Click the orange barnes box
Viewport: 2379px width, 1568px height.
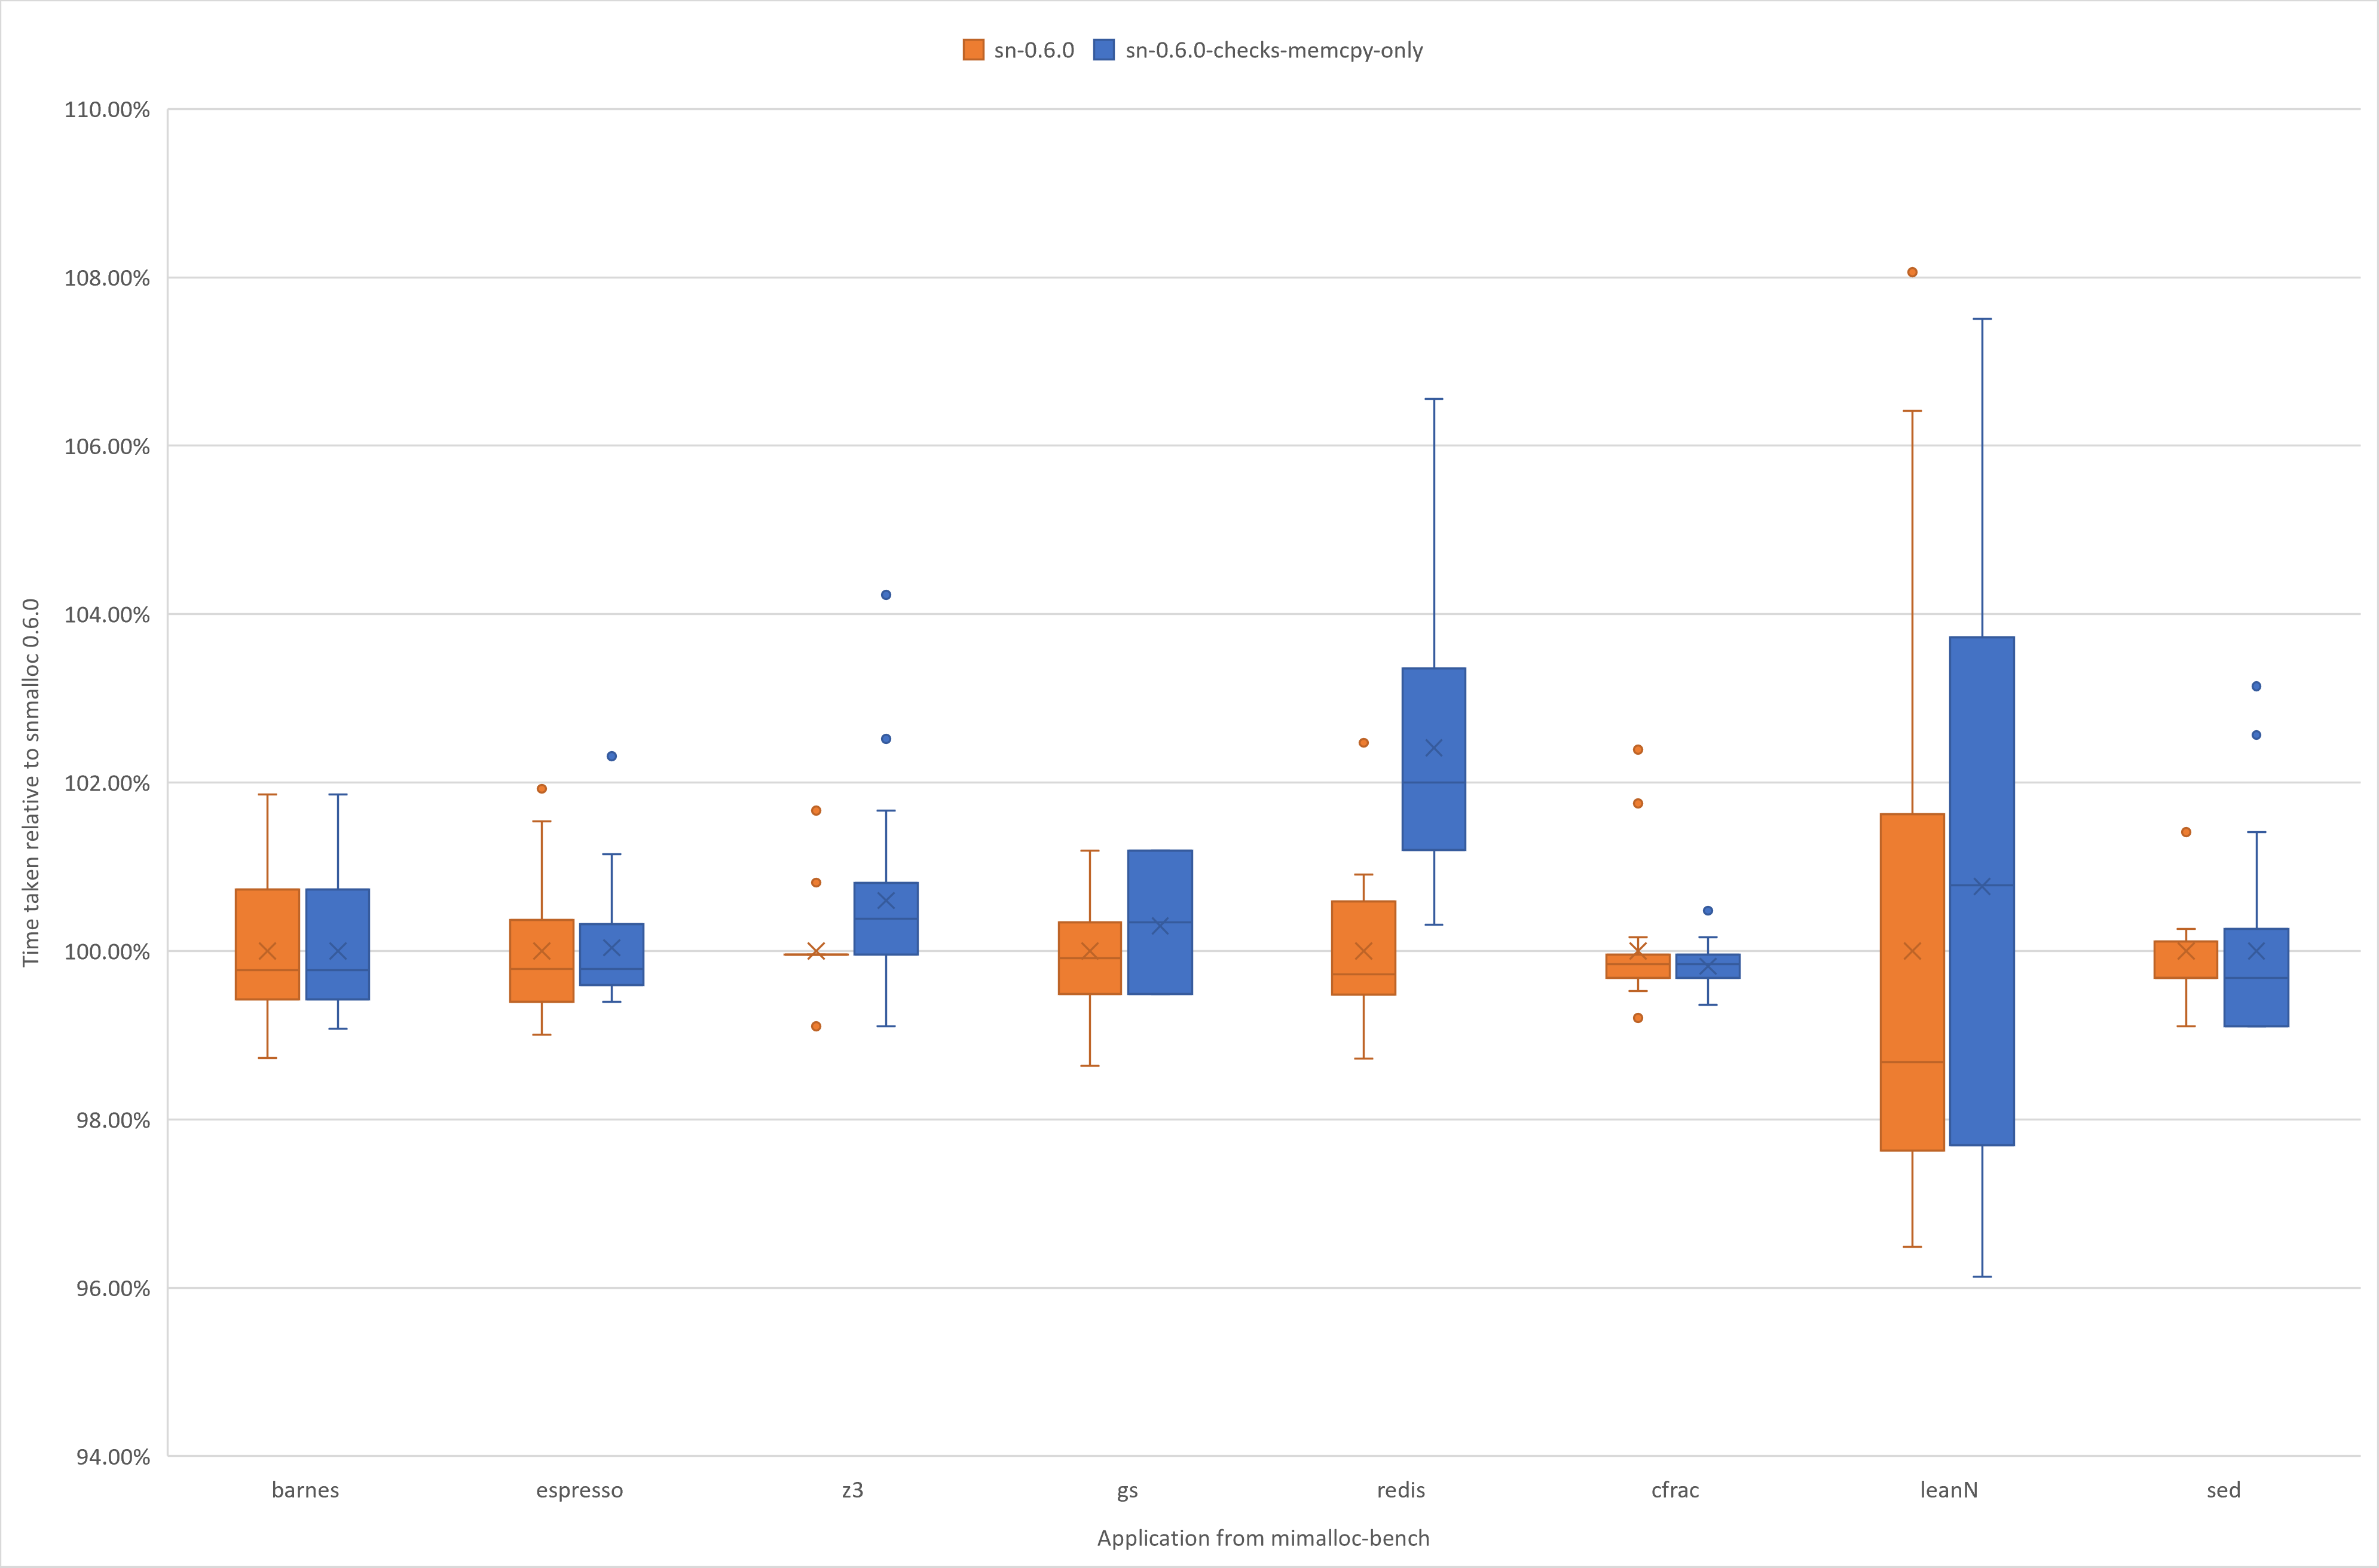[267, 944]
